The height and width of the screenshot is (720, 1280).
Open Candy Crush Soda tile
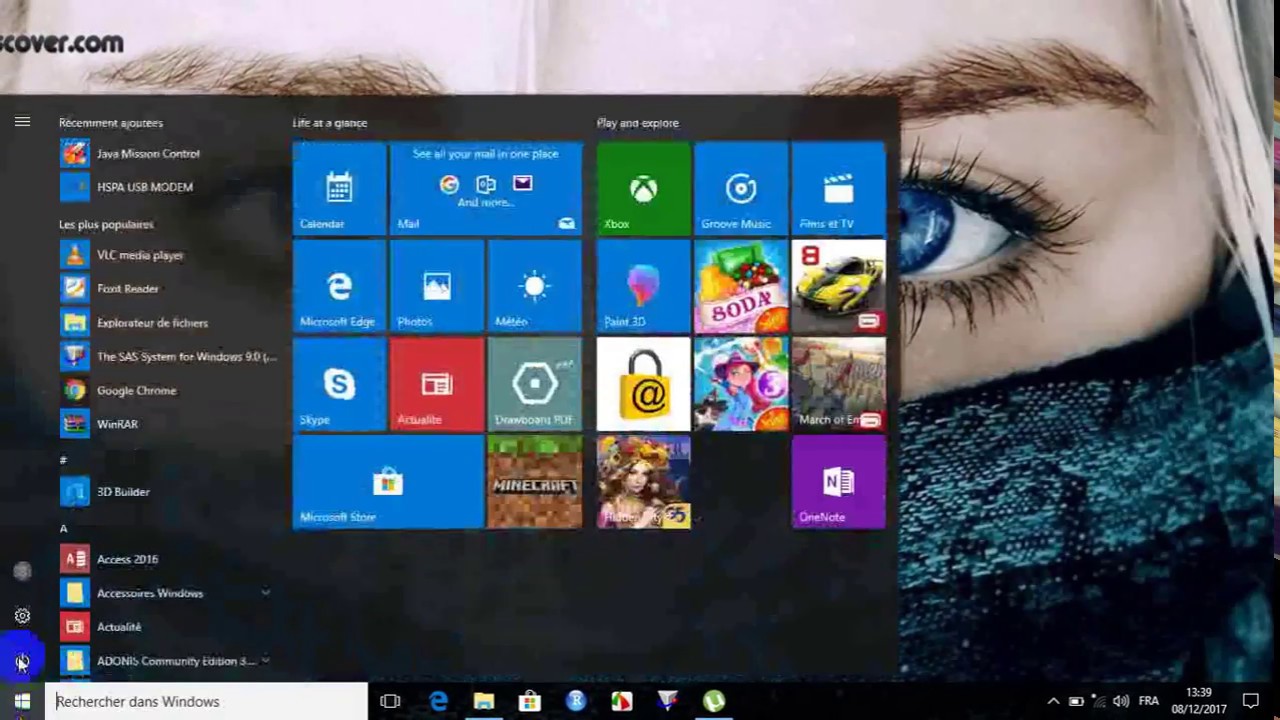[741, 287]
